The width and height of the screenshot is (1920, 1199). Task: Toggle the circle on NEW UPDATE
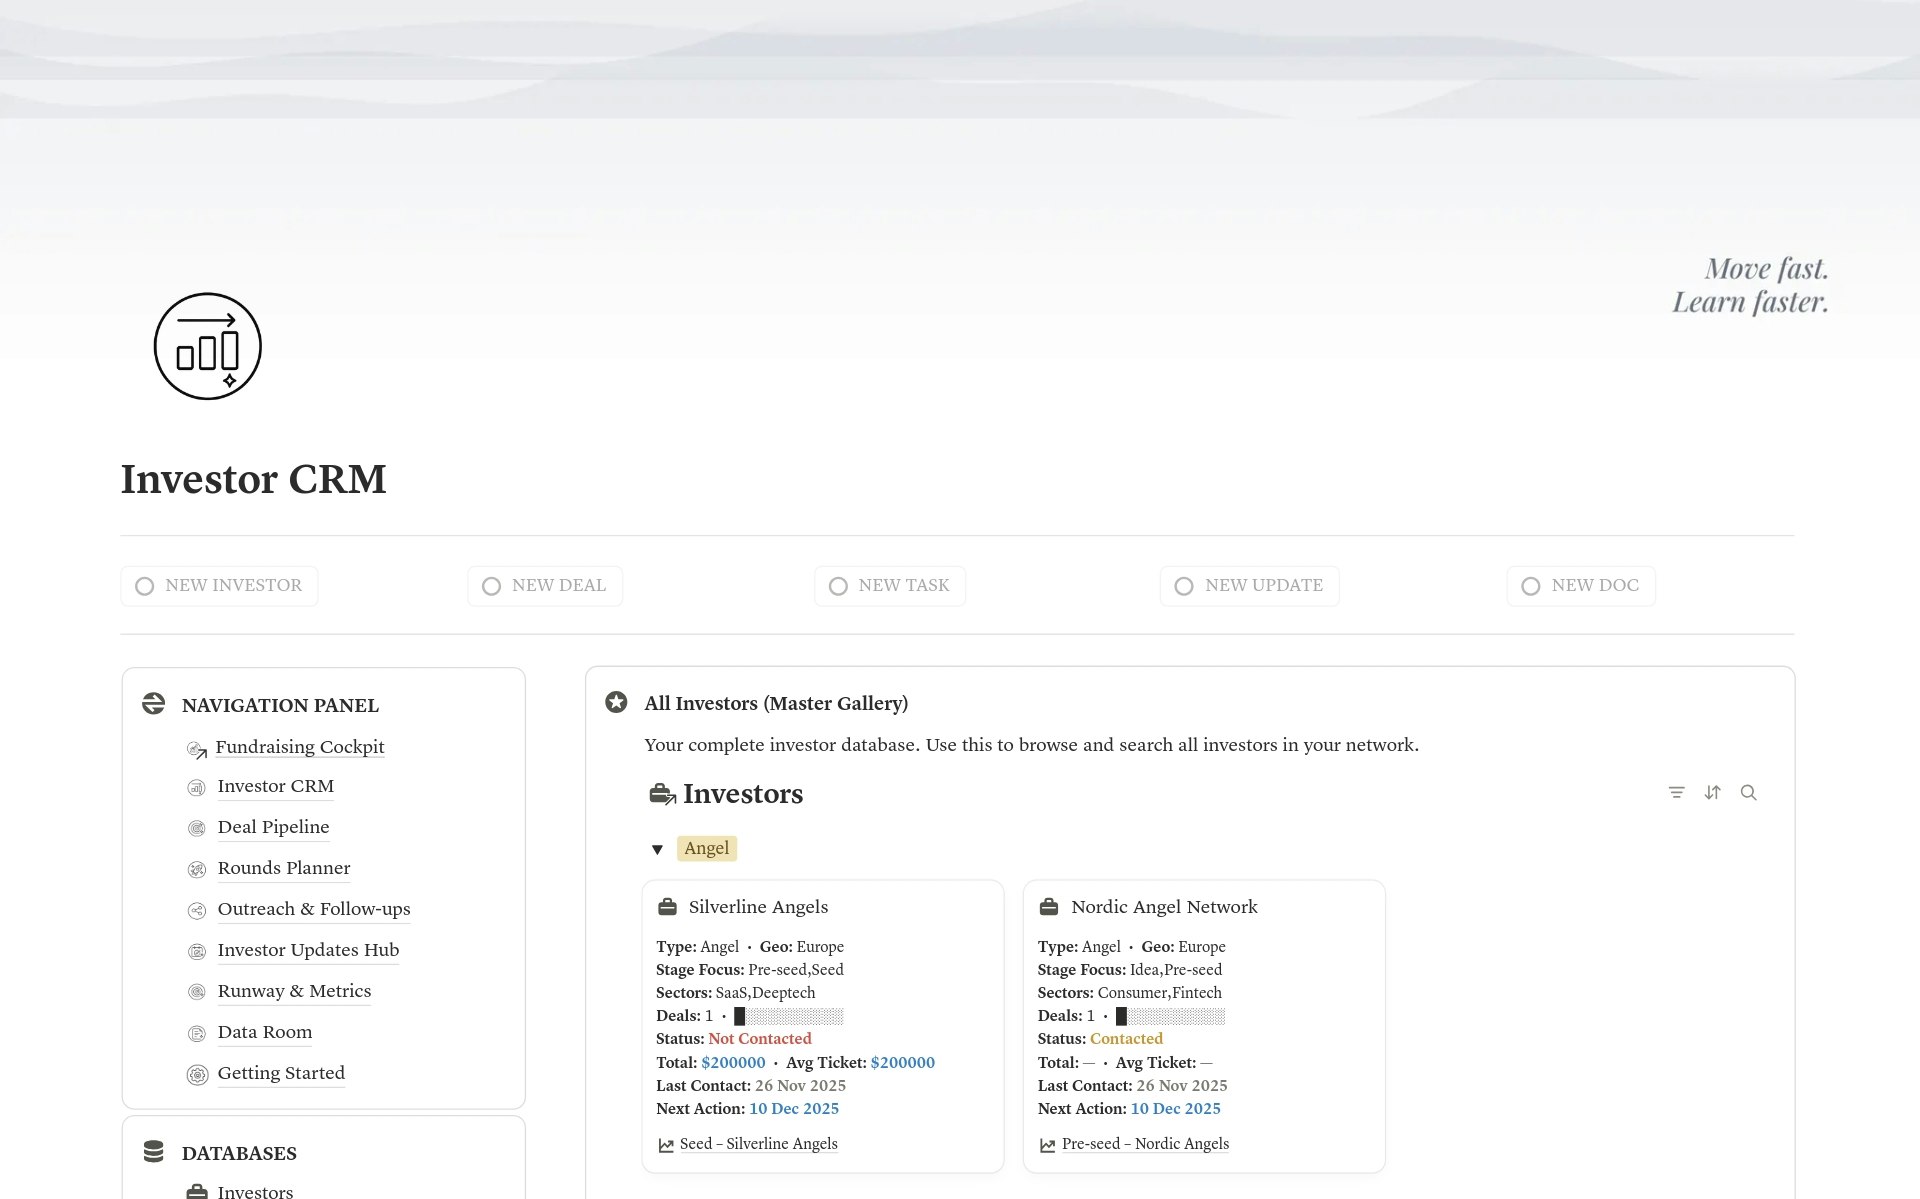pos(1184,586)
